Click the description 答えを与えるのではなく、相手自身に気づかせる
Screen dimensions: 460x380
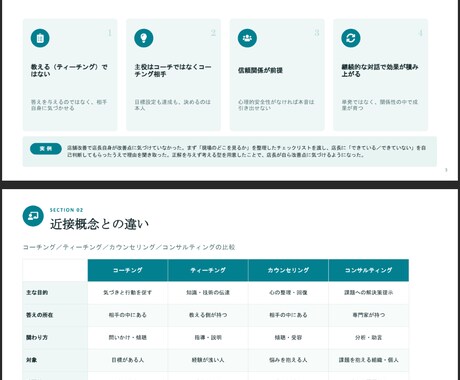69,105
